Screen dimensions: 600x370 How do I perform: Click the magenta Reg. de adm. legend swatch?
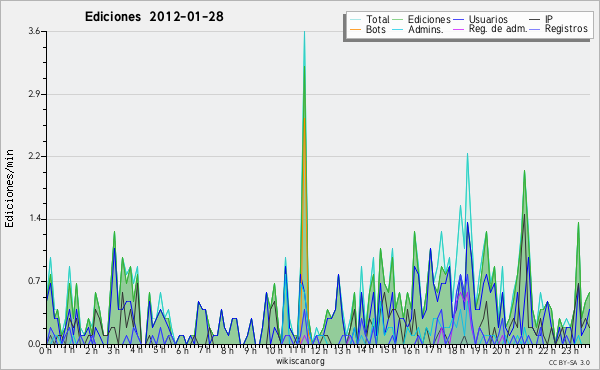tap(458, 29)
